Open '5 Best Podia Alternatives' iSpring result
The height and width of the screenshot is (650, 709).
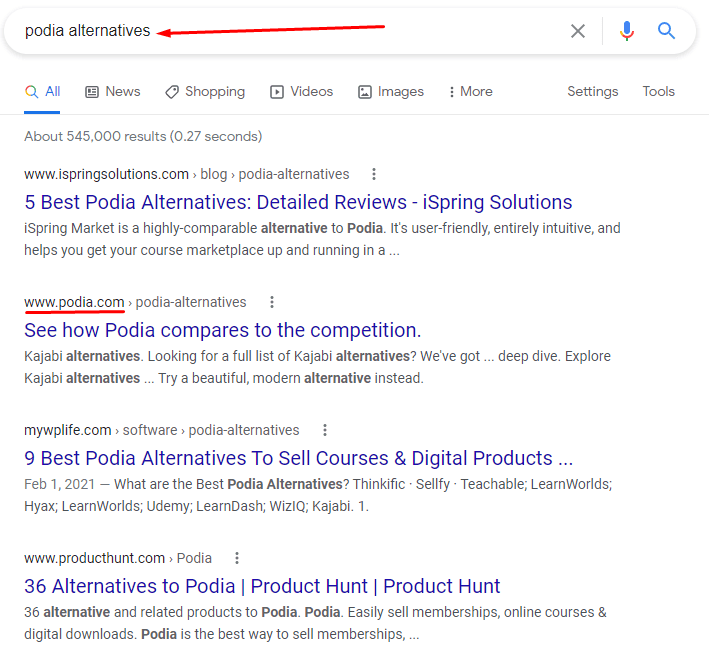point(298,202)
